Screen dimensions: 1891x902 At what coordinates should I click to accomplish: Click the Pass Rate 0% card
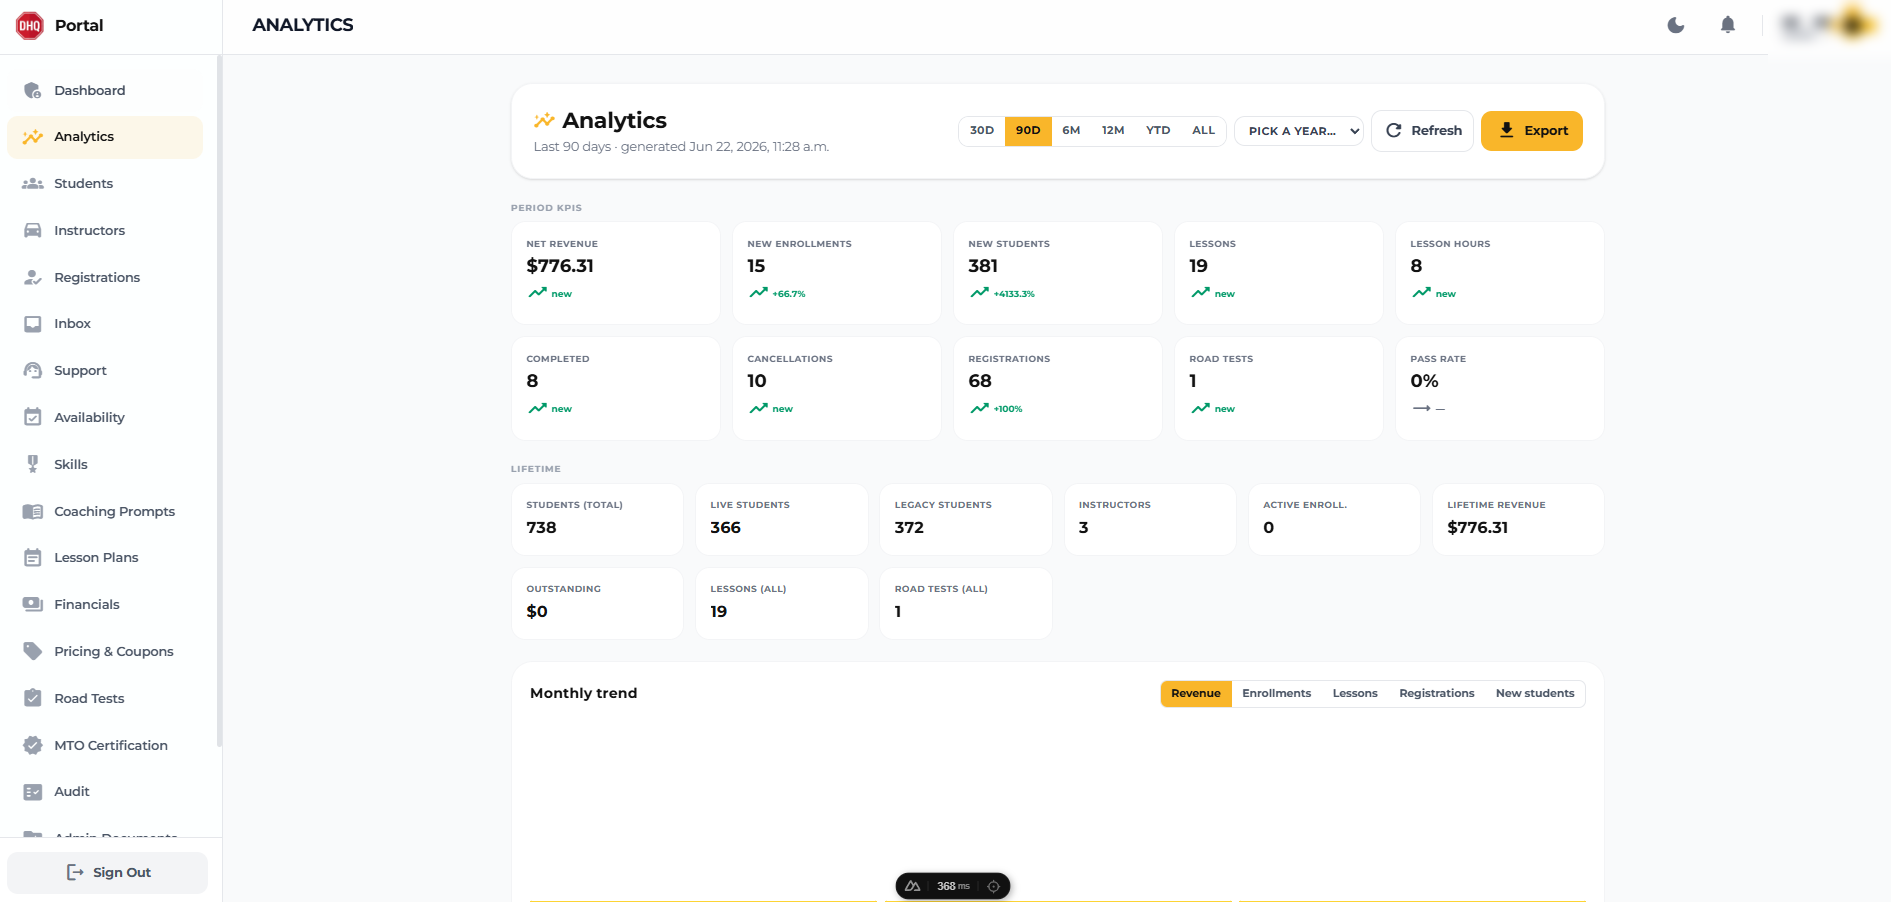click(x=1500, y=389)
